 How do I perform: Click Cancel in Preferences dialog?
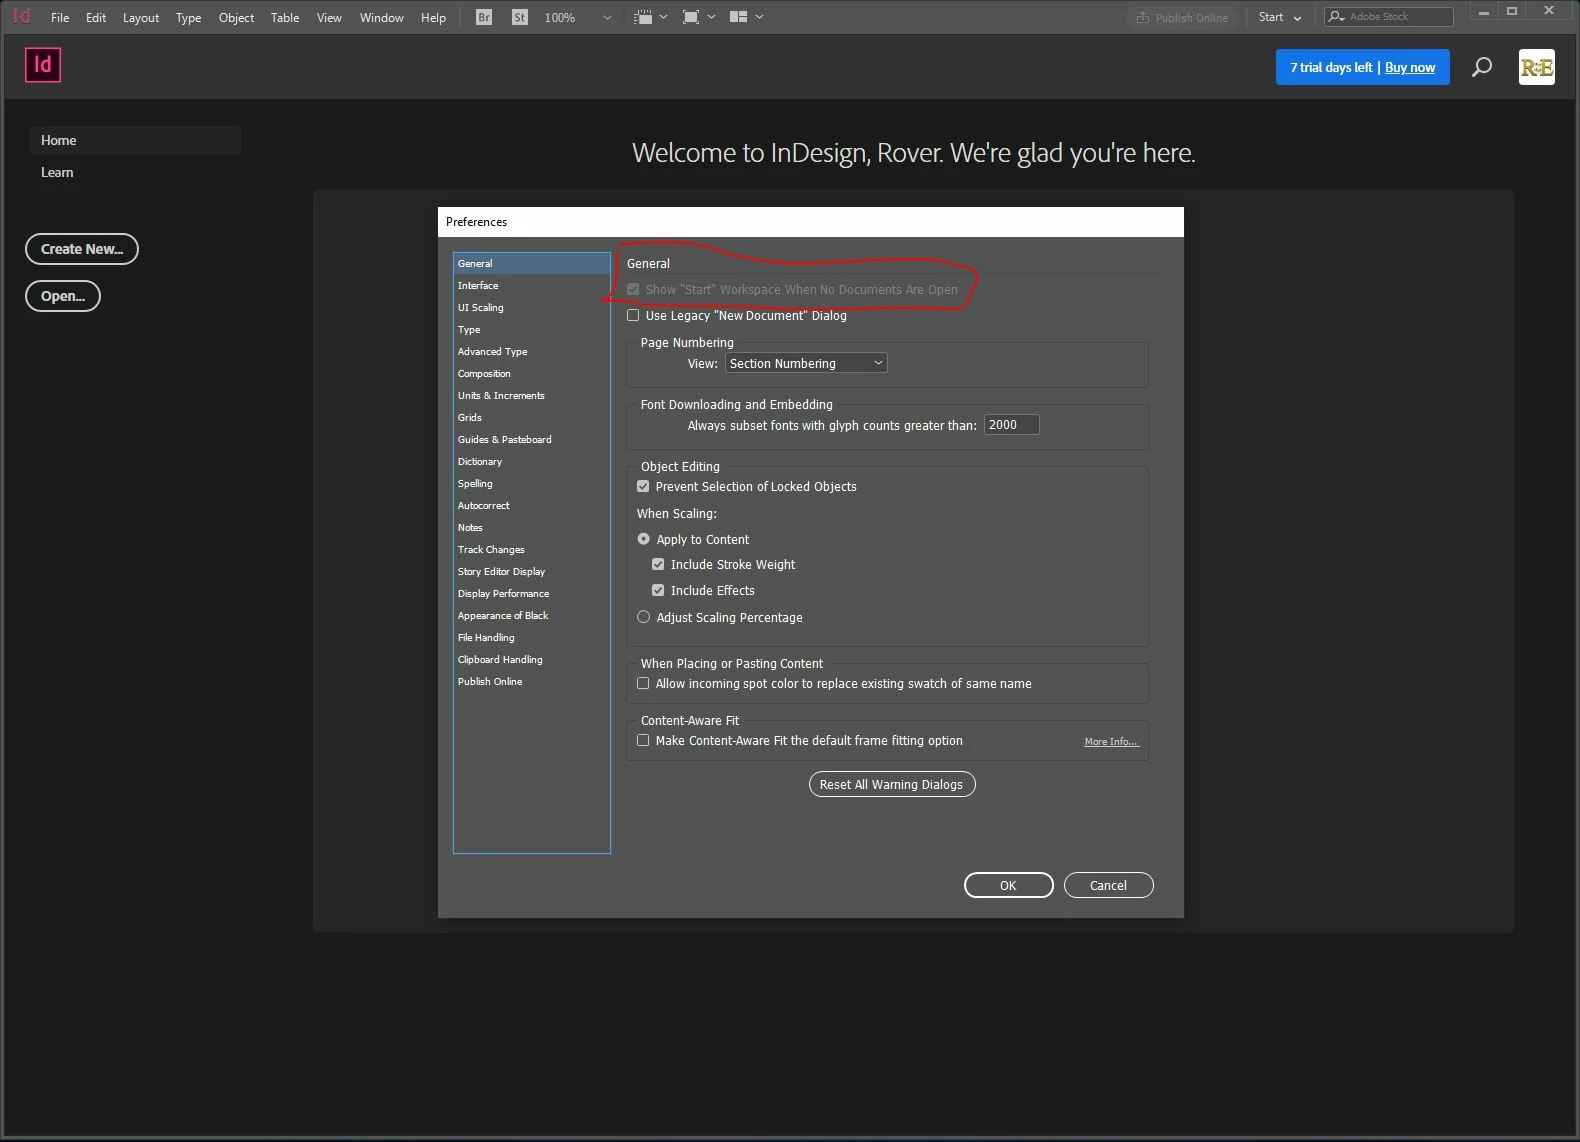point(1108,885)
